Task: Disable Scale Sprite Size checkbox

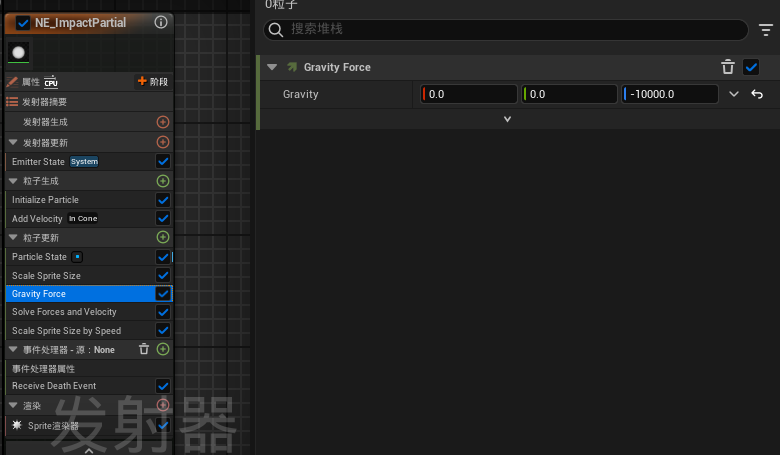Action: tap(163, 275)
